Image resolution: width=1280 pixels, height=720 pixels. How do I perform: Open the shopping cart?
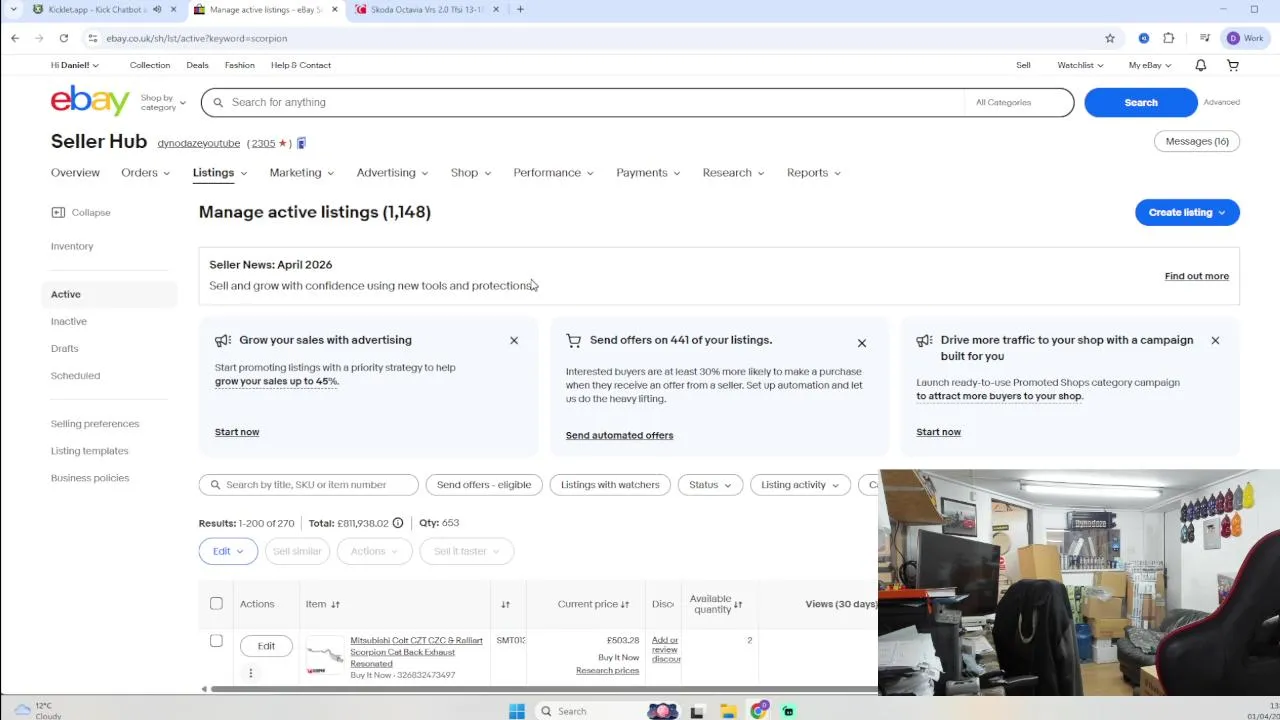coord(1233,65)
